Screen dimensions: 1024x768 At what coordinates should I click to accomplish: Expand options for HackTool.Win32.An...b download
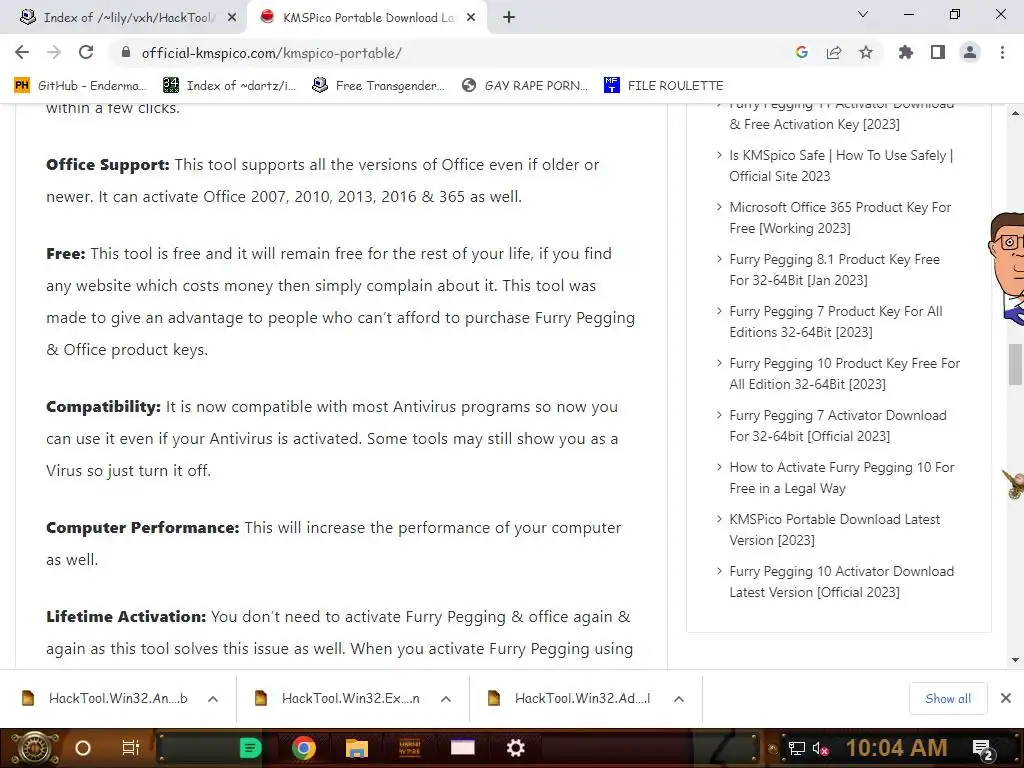point(213,699)
